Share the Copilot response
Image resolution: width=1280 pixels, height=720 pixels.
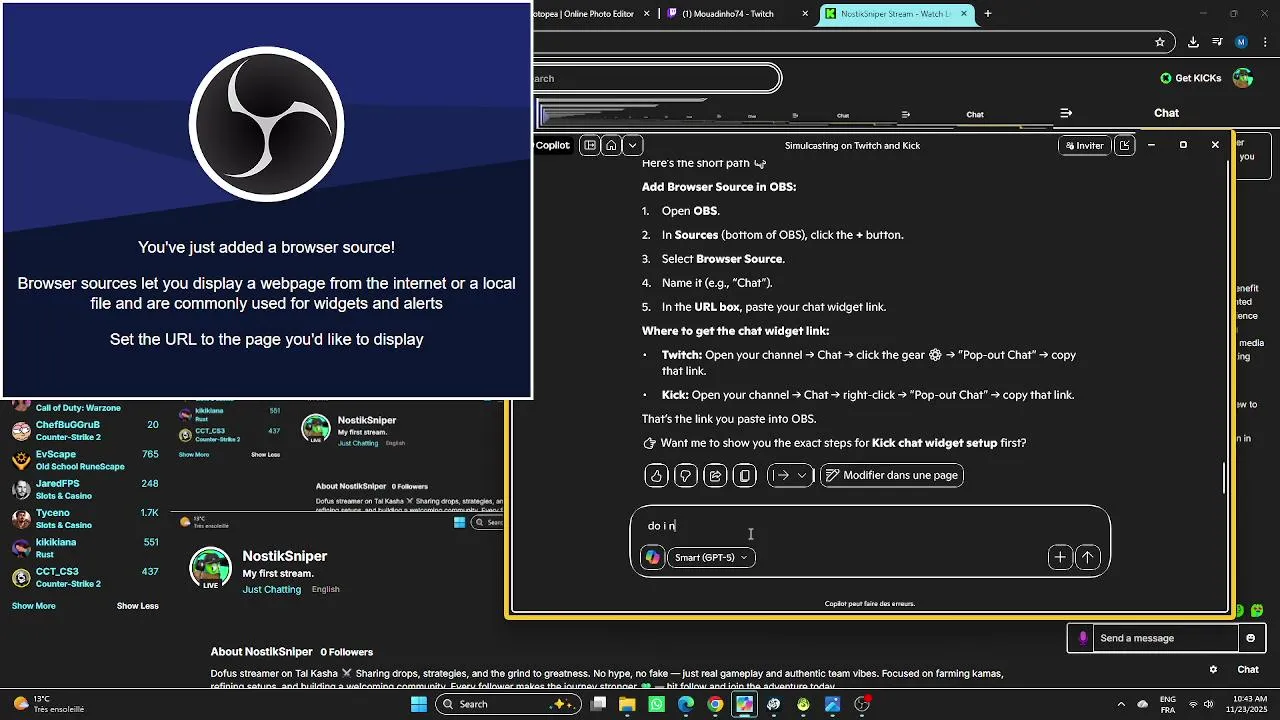click(715, 476)
